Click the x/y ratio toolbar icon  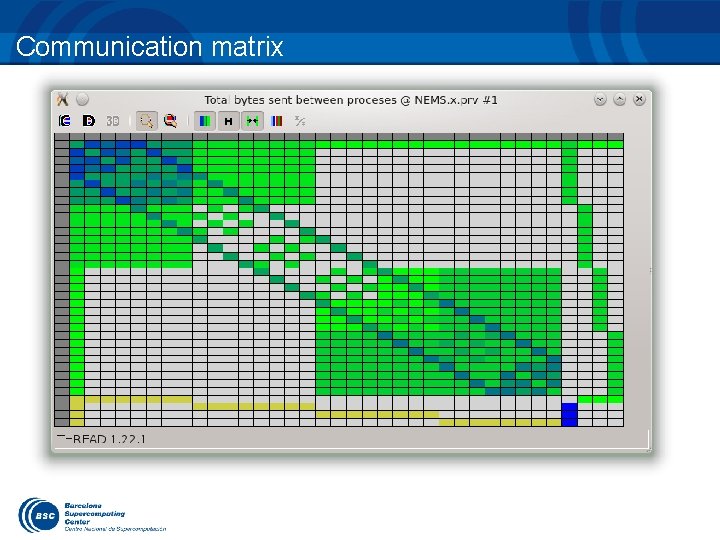300,121
